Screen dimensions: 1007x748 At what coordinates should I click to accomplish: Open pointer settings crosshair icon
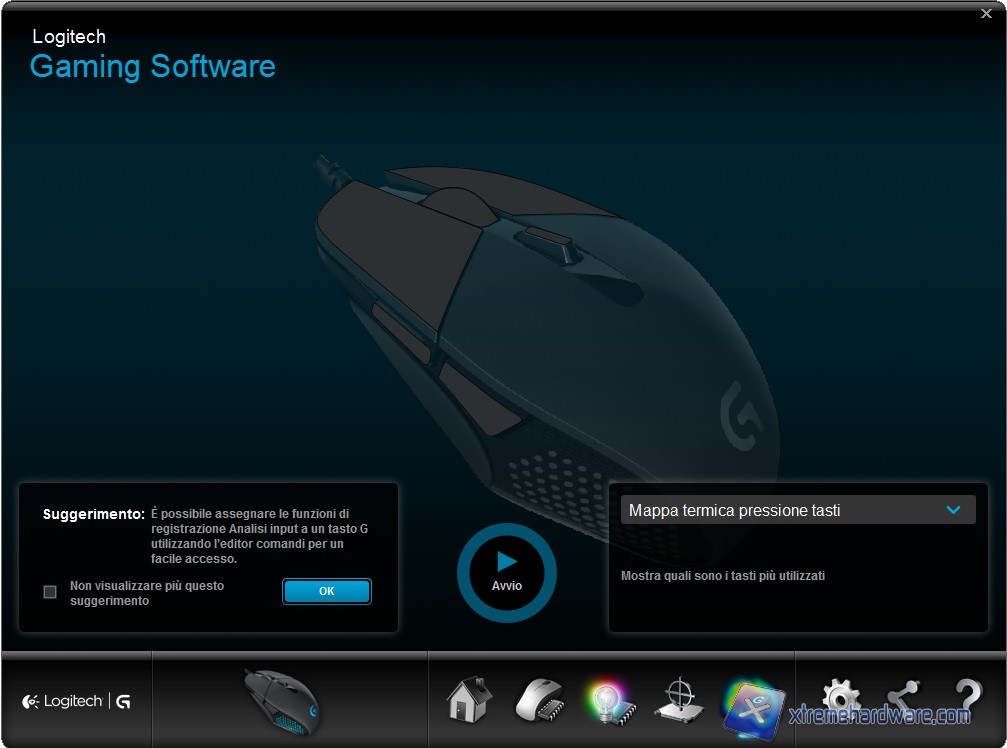click(679, 700)
